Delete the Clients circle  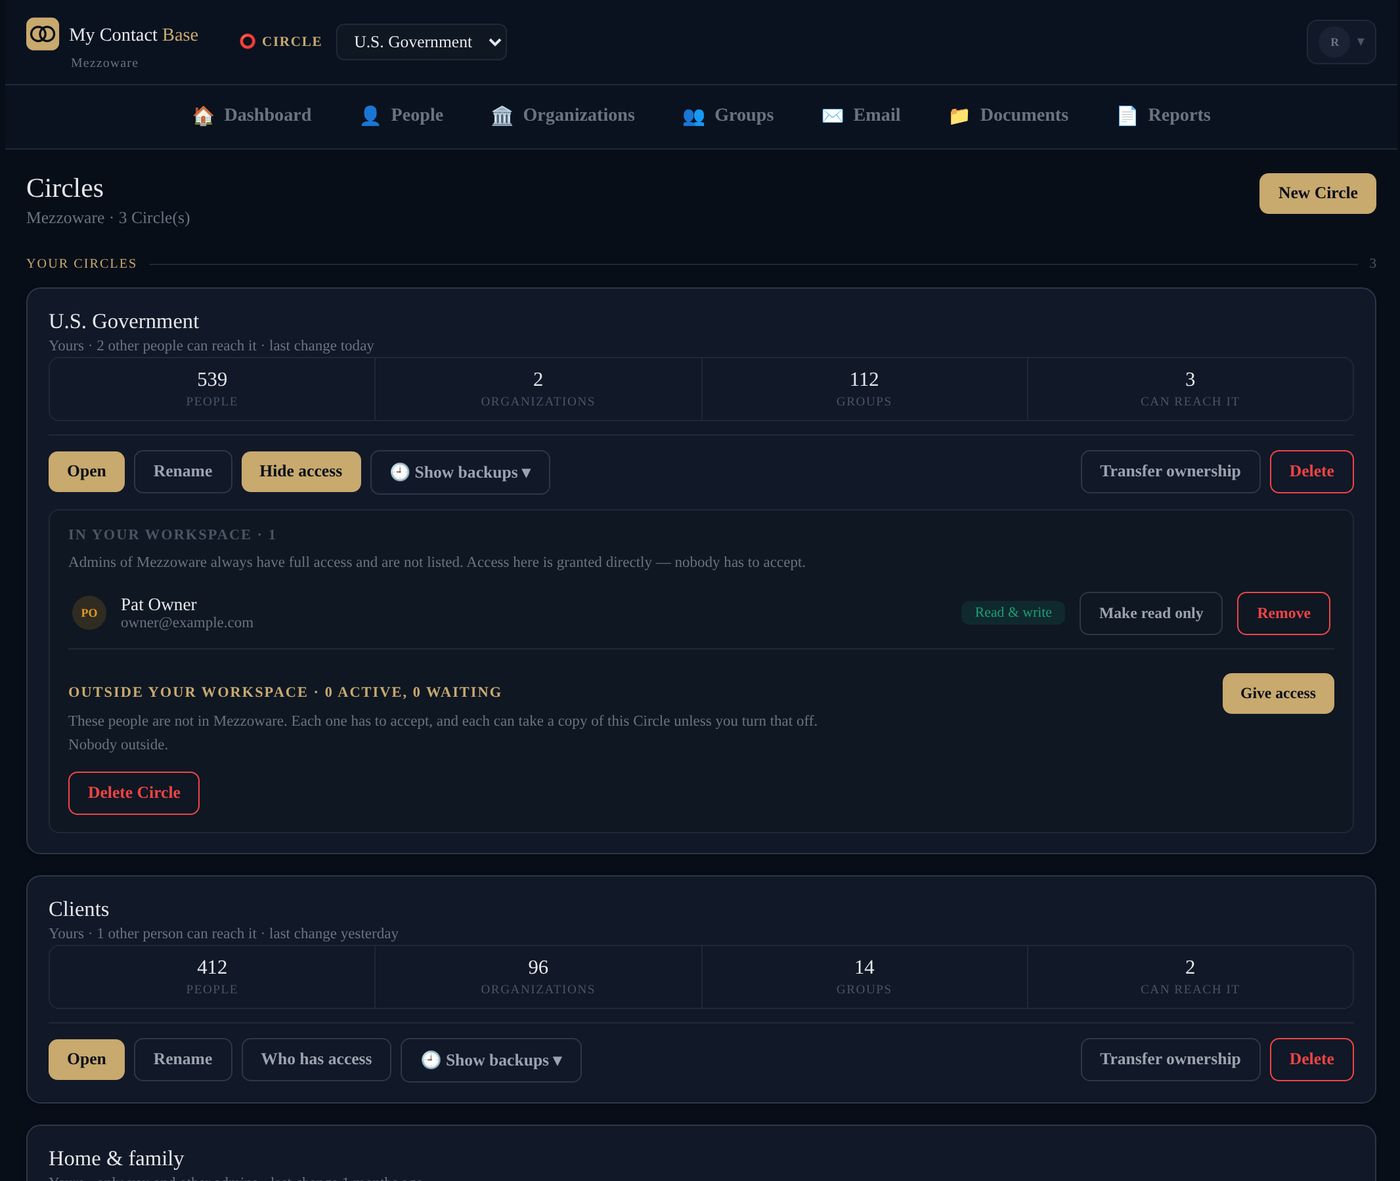[1312, 1059]
